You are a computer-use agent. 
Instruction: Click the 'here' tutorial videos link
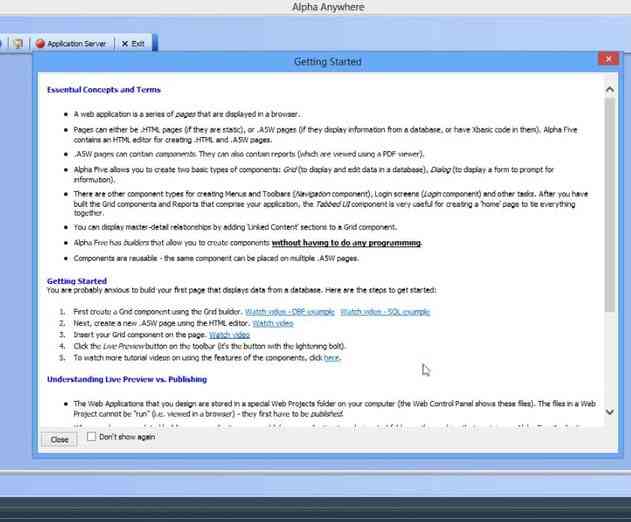[332, 358]
